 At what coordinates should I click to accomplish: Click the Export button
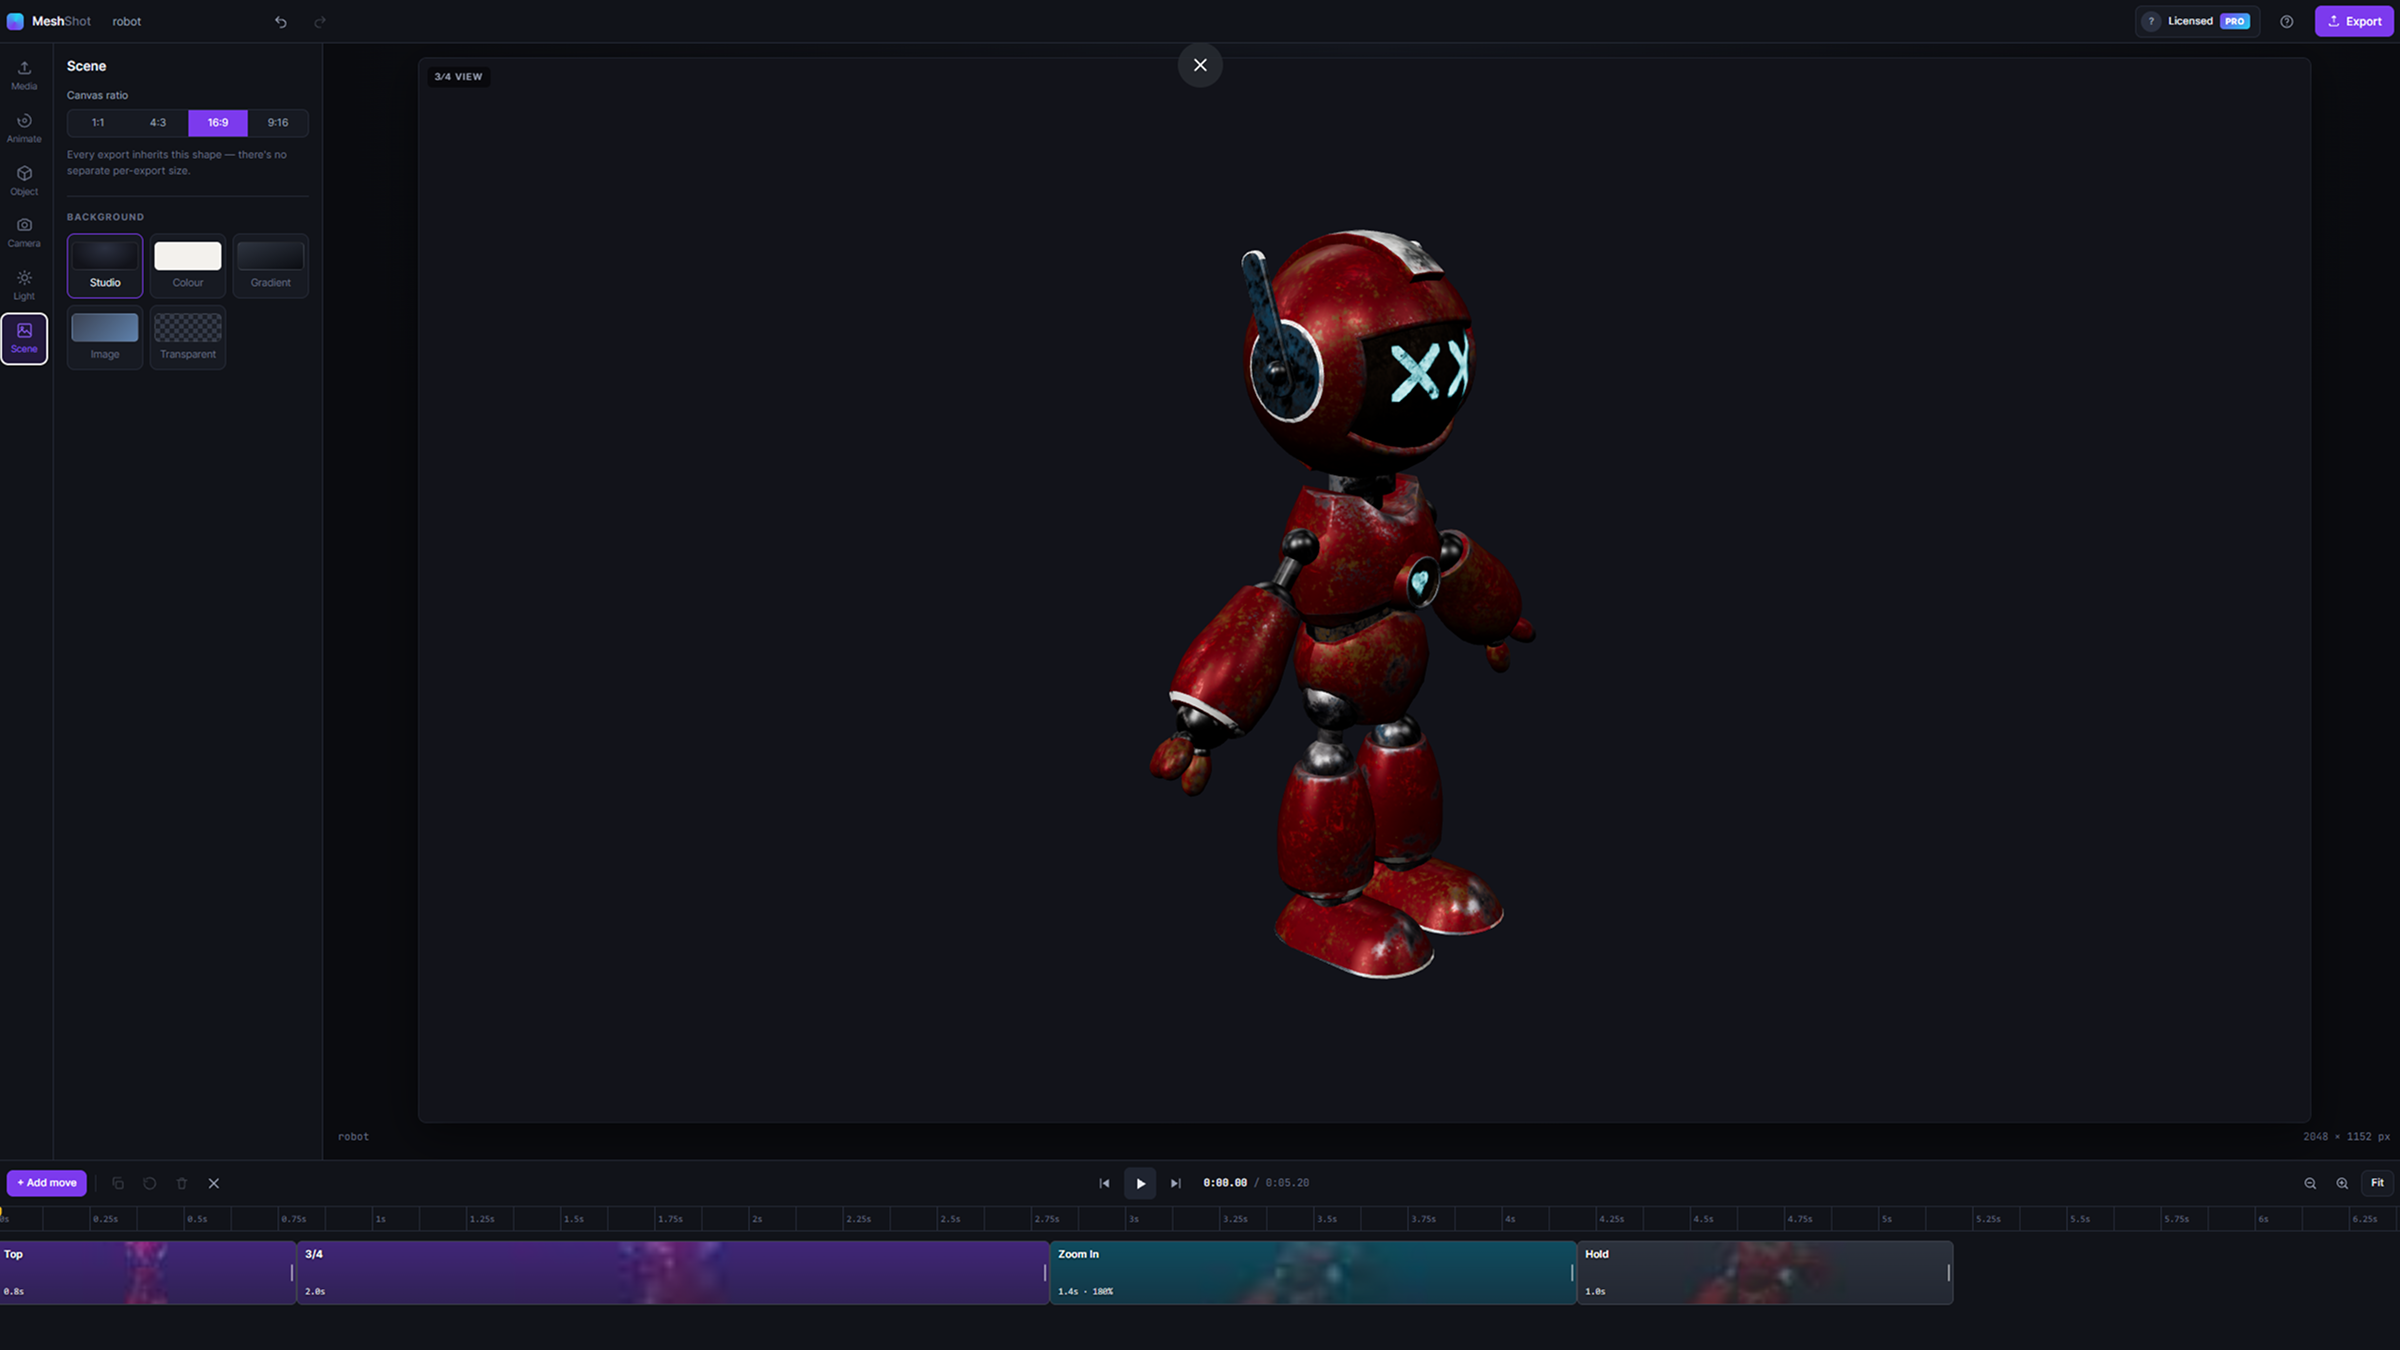(2354, 21)
